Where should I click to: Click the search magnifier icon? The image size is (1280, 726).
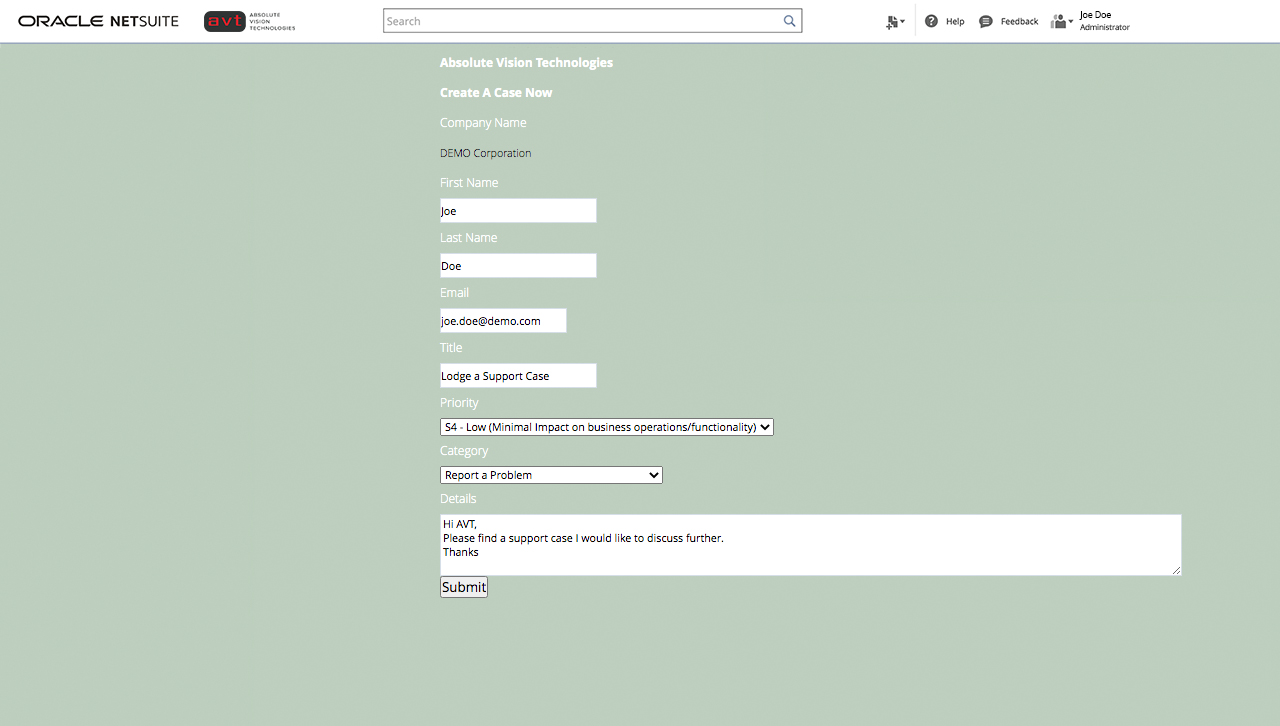(789, 20)
